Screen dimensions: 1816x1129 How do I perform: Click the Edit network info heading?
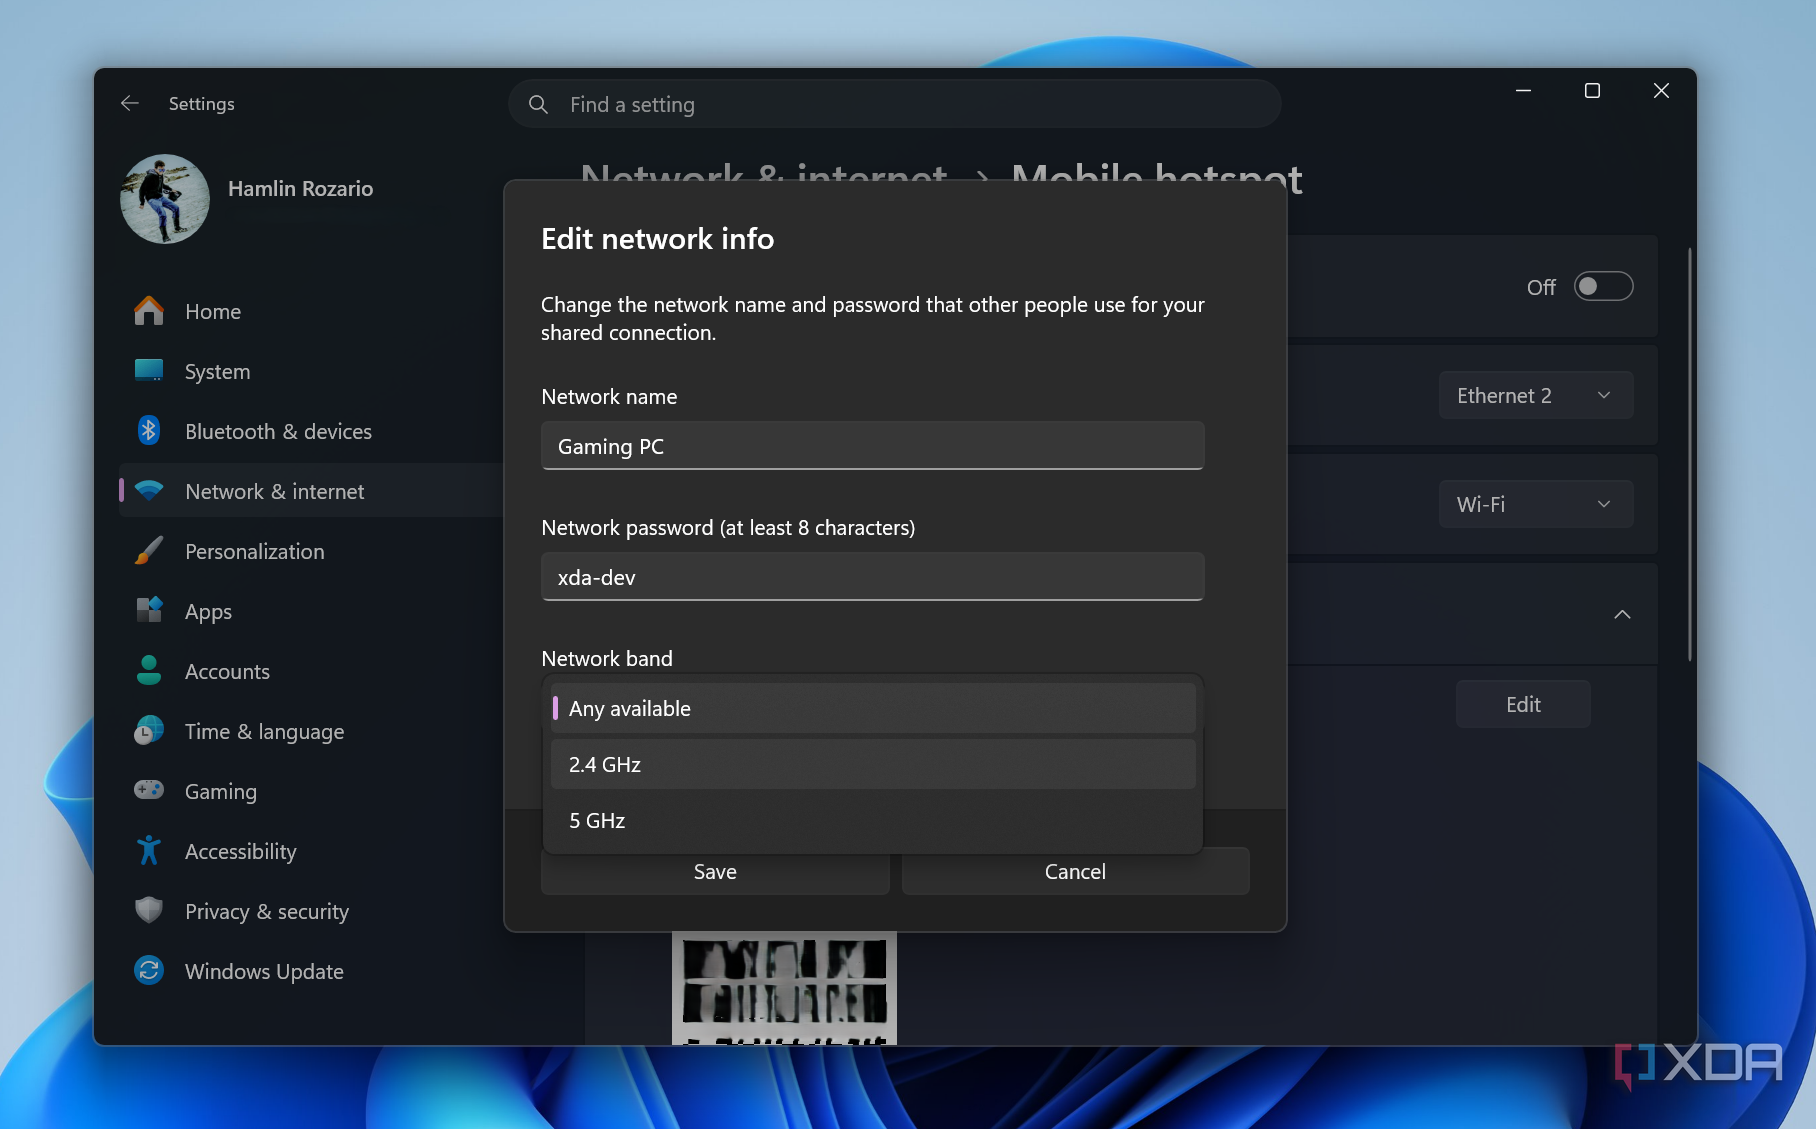[x=657, y=239]
